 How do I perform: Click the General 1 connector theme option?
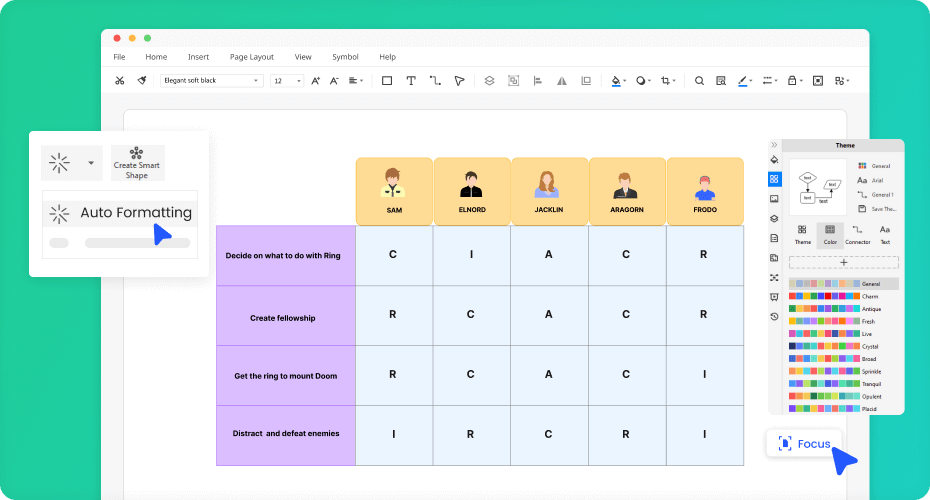875,195
